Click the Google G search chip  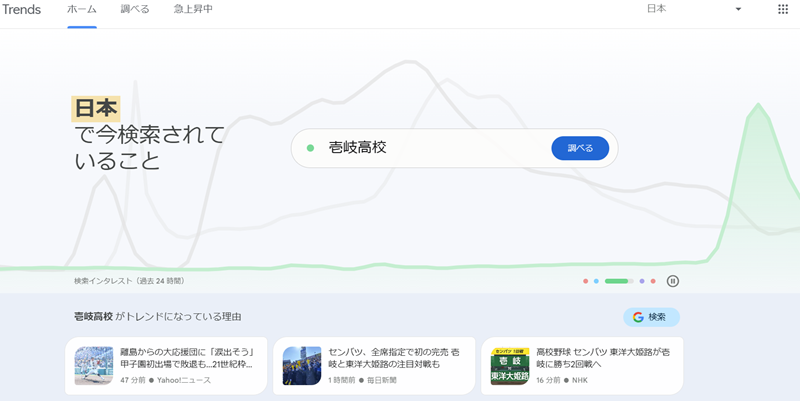click(x=651, y=317)
